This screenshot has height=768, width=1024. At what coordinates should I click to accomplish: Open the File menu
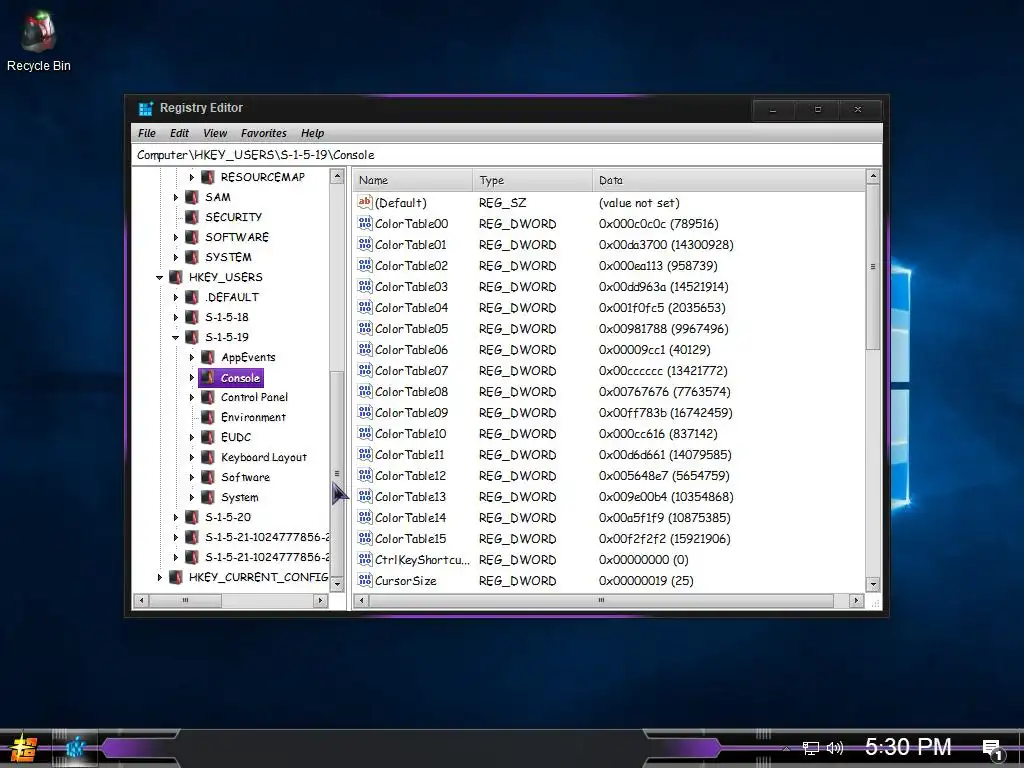click(x=147, y=133)
